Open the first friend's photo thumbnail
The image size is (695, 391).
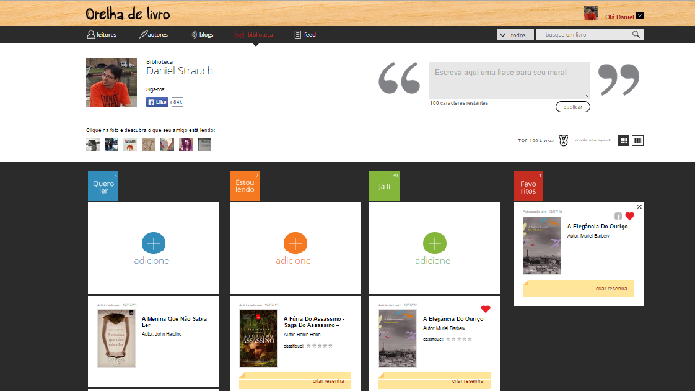93,145
